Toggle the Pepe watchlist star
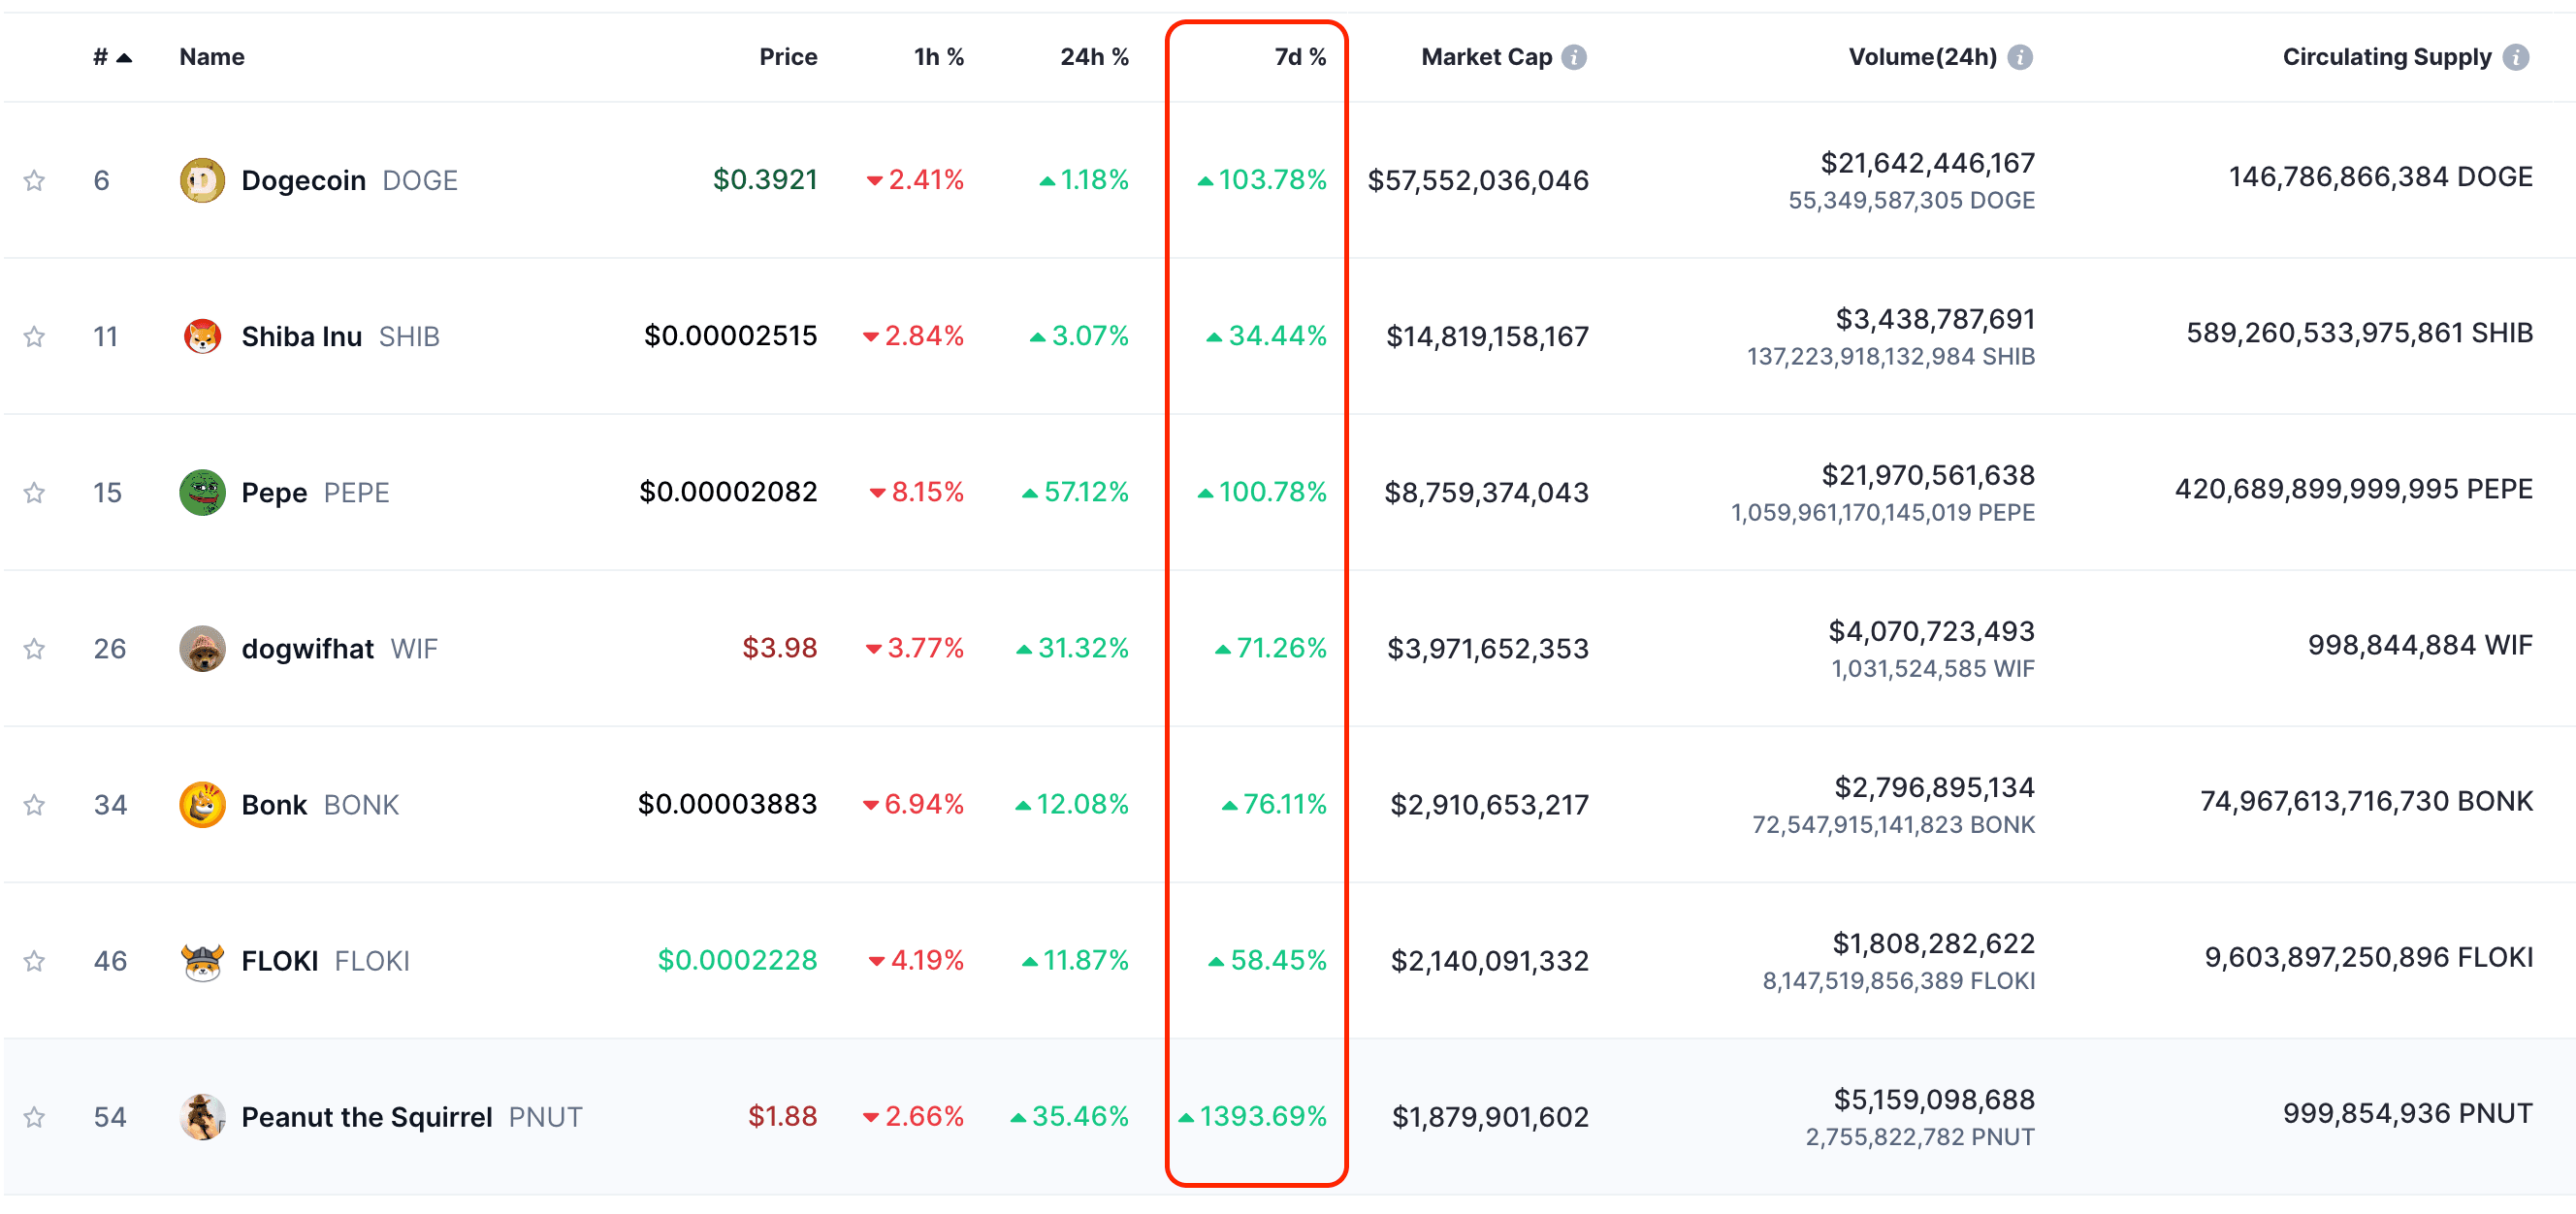The image size is (2576, 1214). click(34, 492)
